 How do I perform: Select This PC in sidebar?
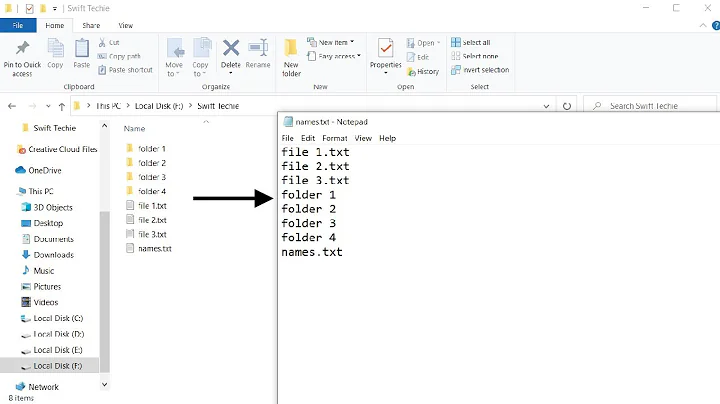(36, 191)
